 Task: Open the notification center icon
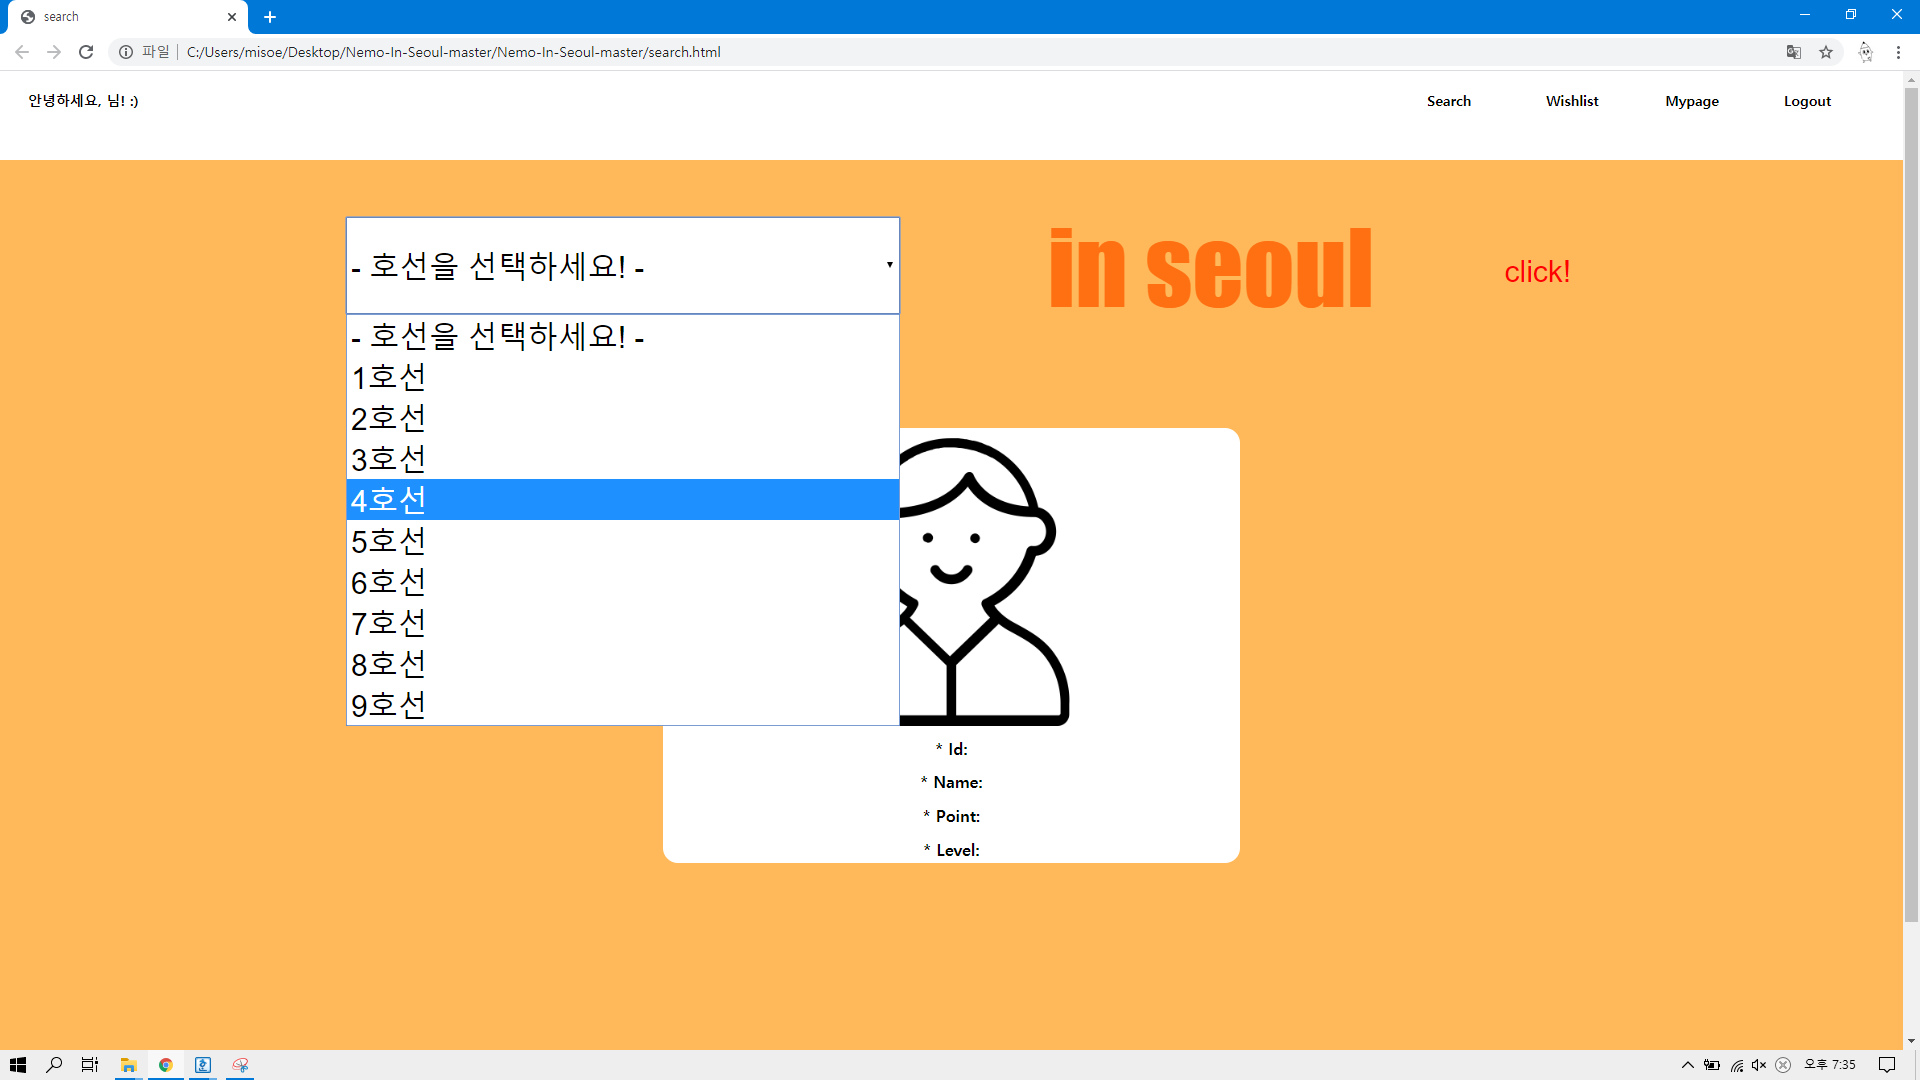(1887, 1065)
